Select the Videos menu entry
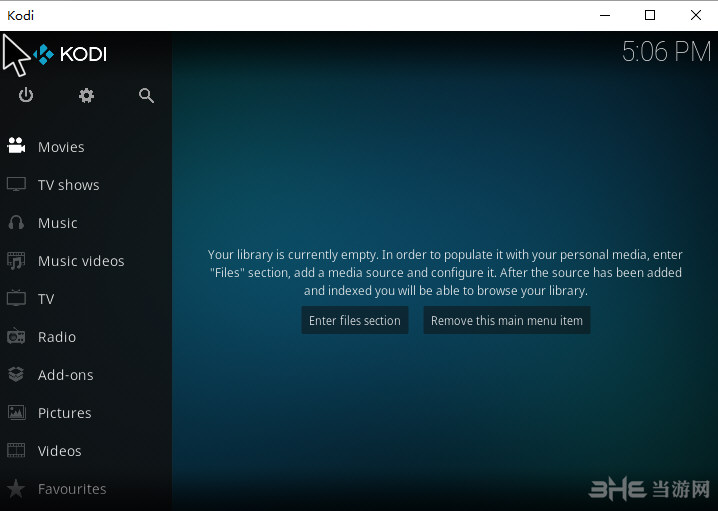The height and width of the screenshot is (511, 718). [x=86, y=451]
